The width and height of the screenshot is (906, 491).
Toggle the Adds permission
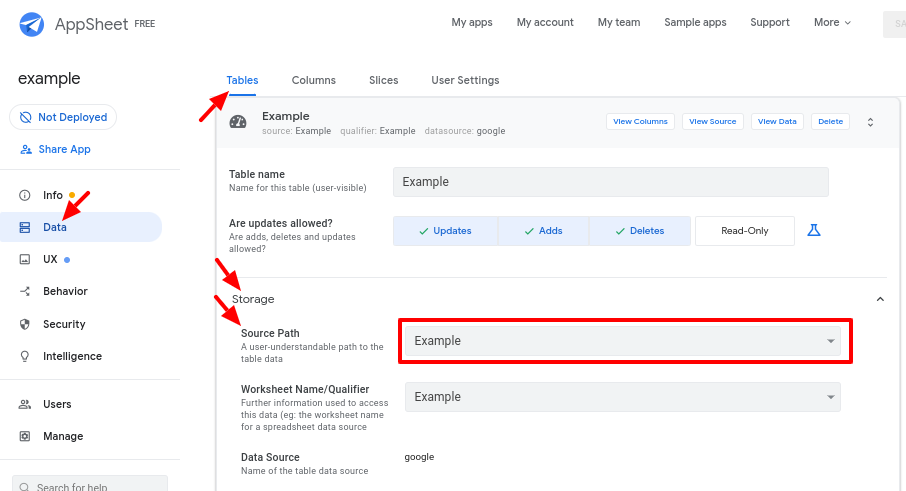tap(544, 231)
